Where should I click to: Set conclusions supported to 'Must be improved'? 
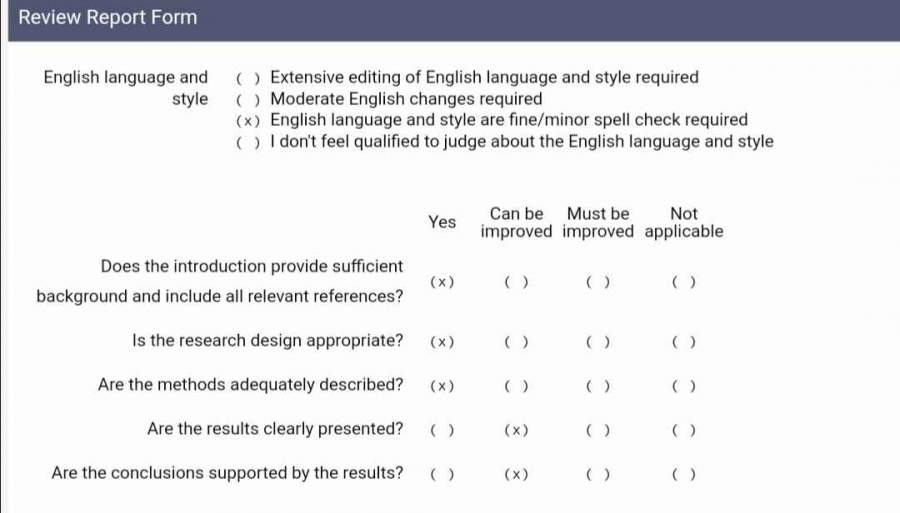(x=598, y=475)
